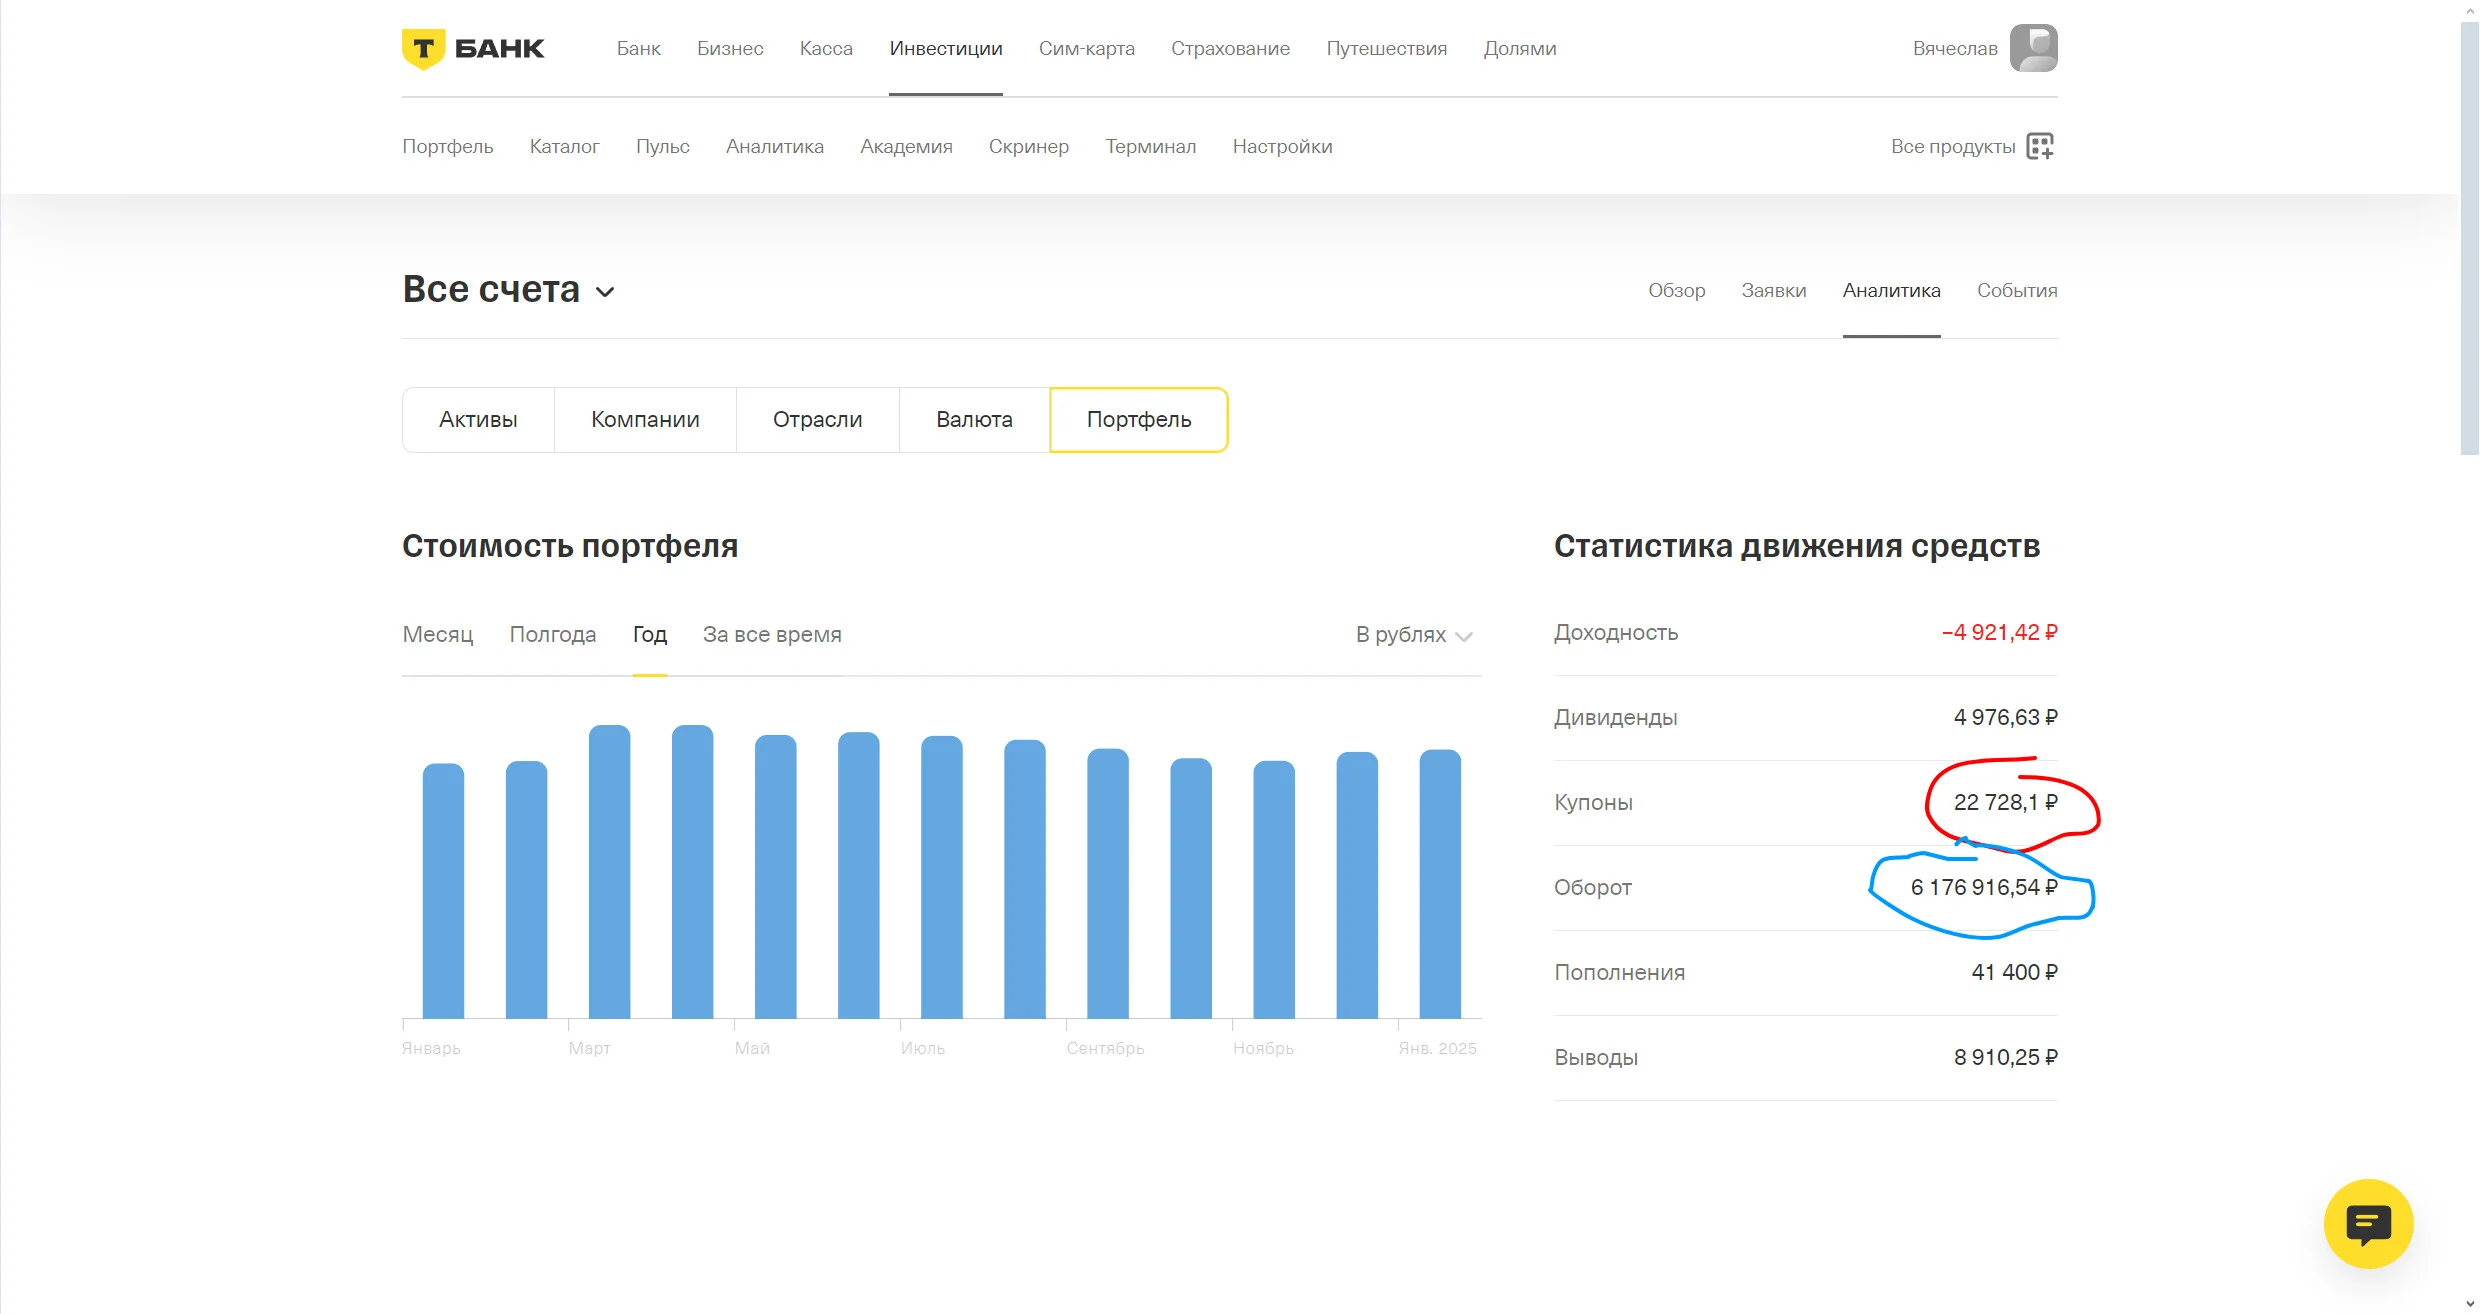2480x1314 pixels.
Task: Open the В рублях currency dropdown
Action: [x=1414, y=635]
